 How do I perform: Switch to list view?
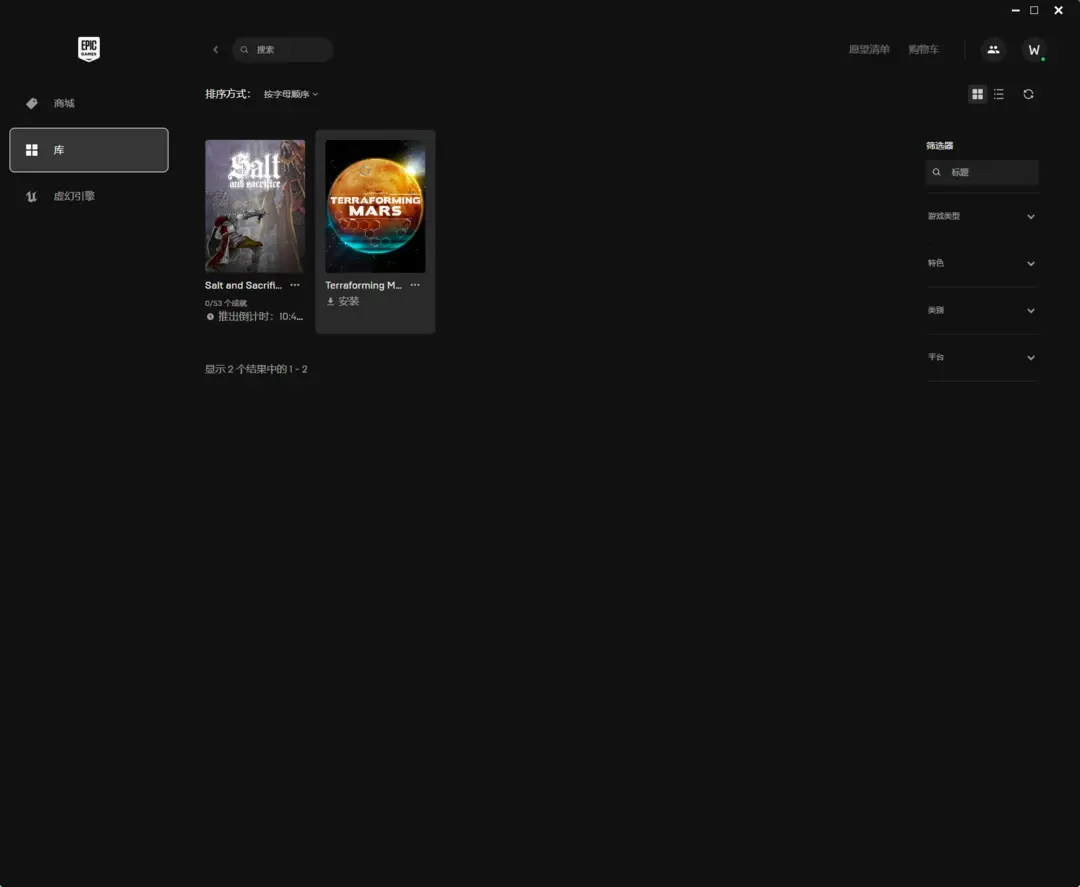[999, 94]
